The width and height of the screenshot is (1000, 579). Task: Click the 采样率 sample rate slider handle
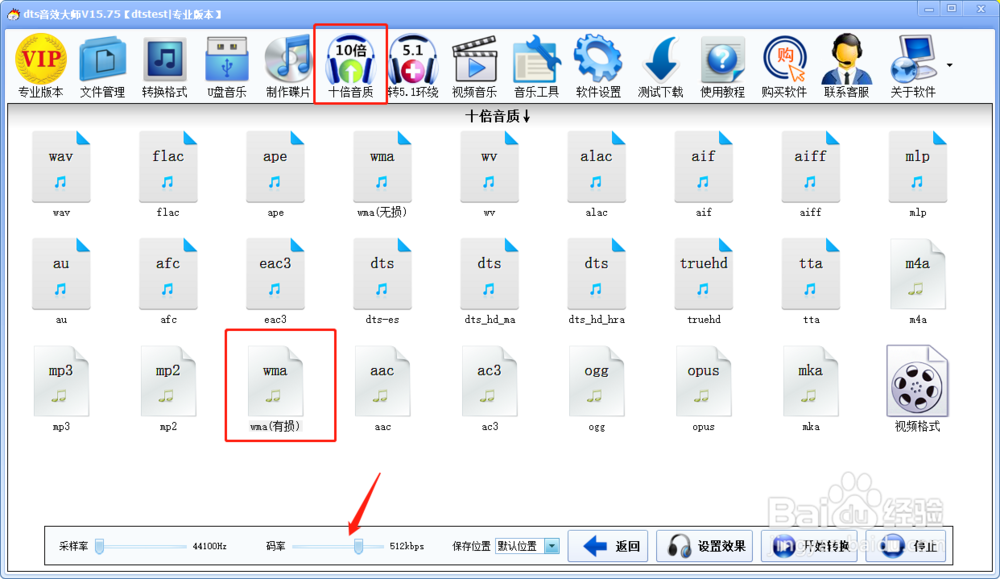[99, 546]
